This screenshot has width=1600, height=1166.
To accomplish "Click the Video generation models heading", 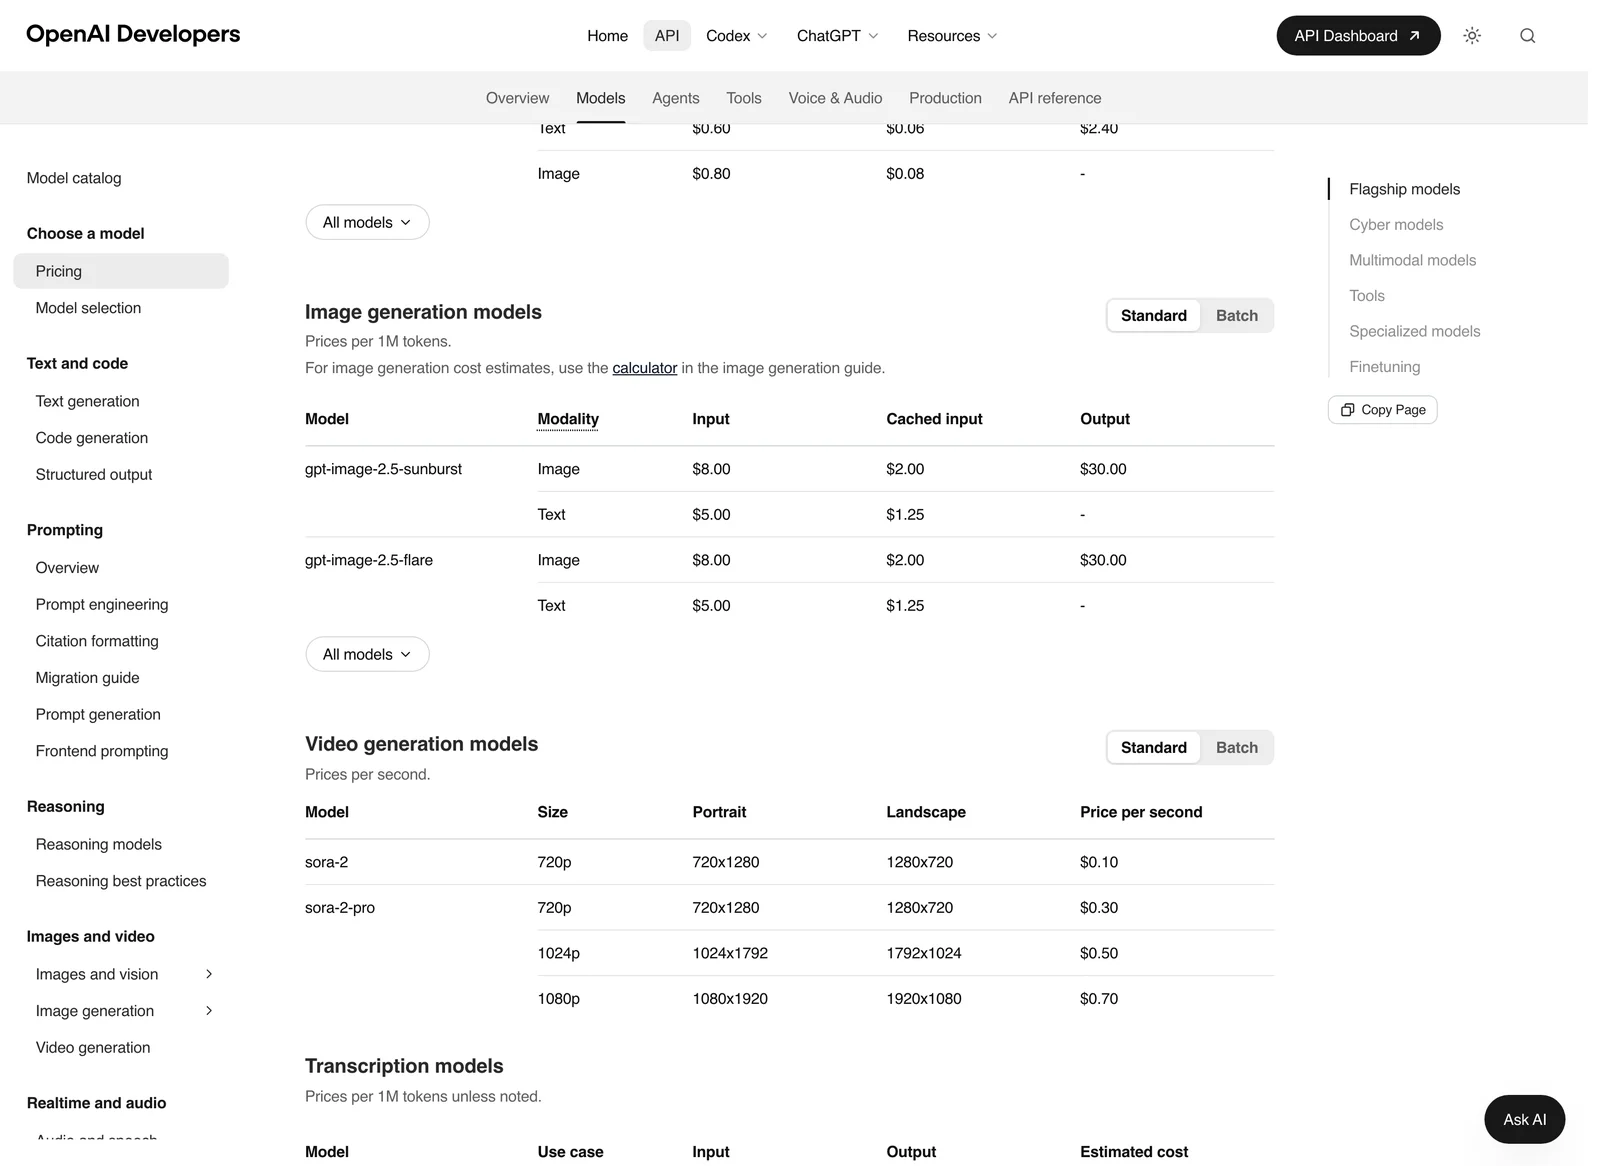I will pos(421,744).
